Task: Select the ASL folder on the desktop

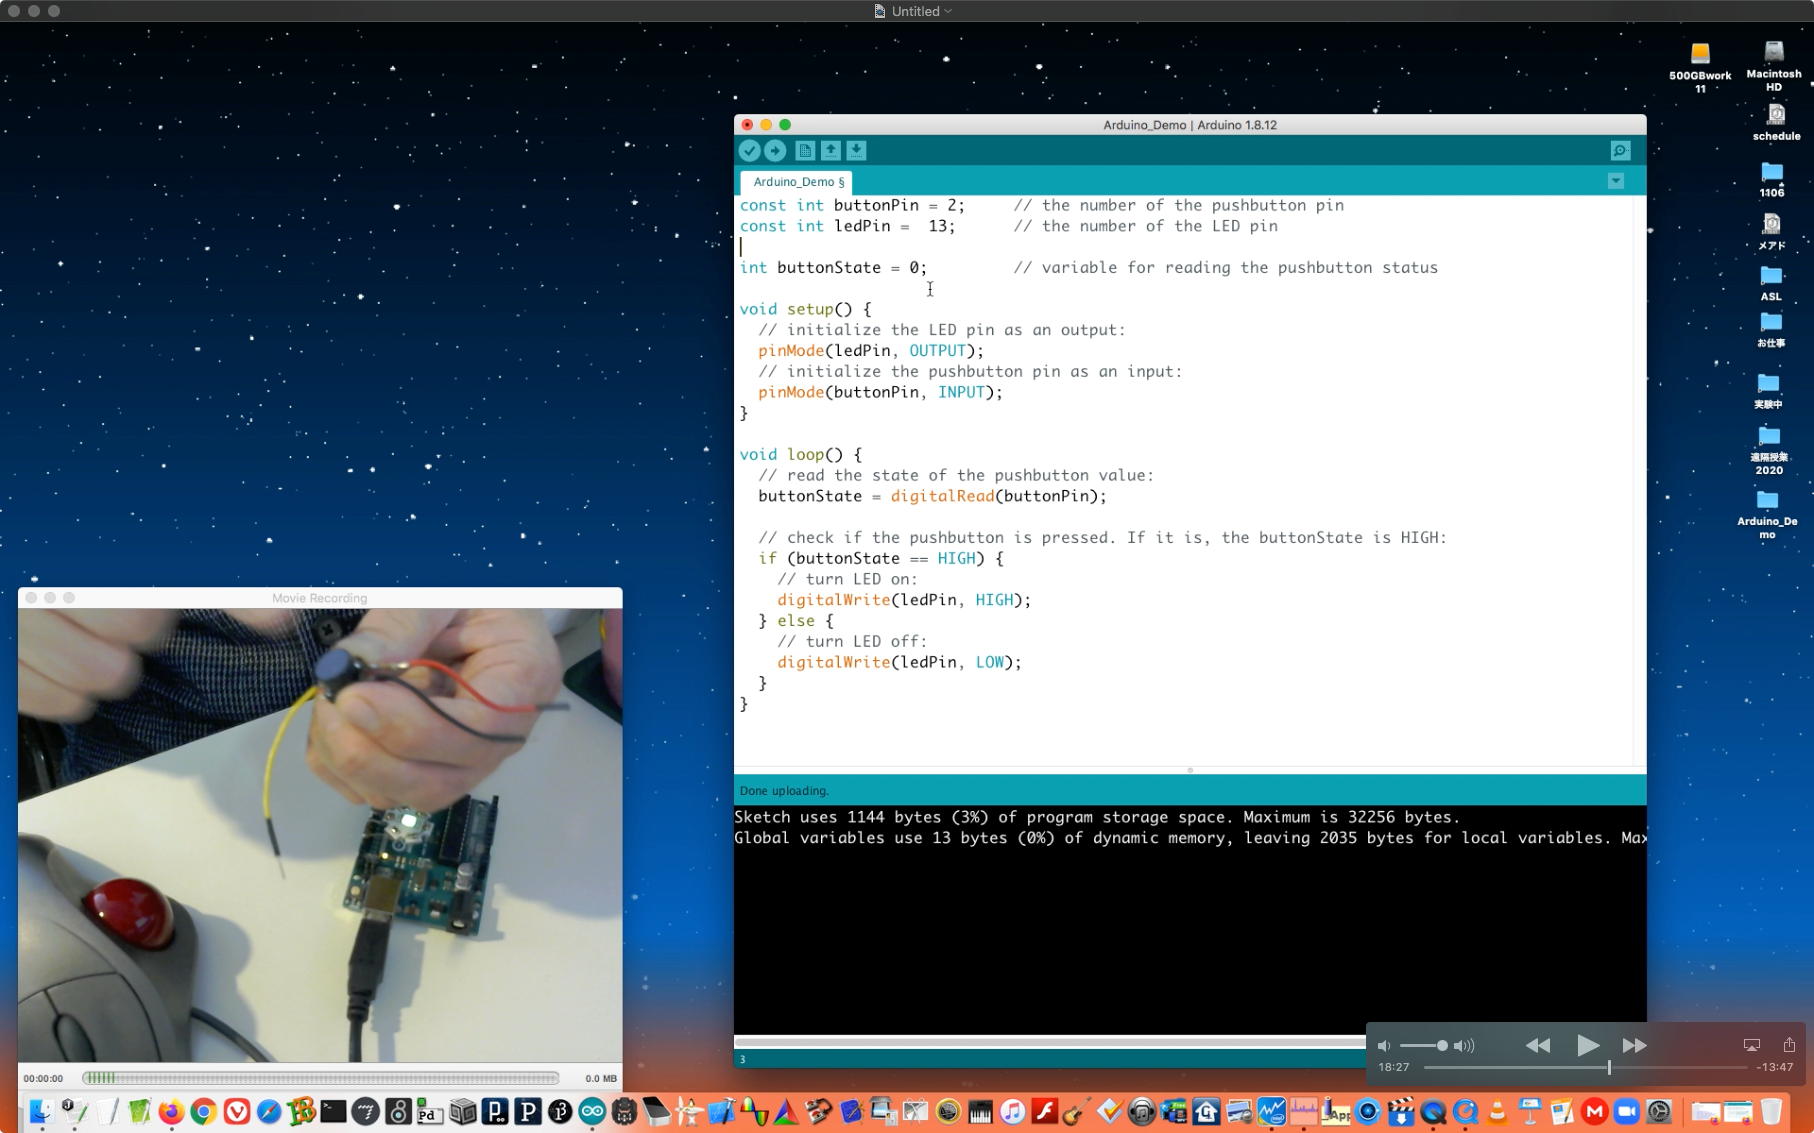Action: (x=1771, y=283)
